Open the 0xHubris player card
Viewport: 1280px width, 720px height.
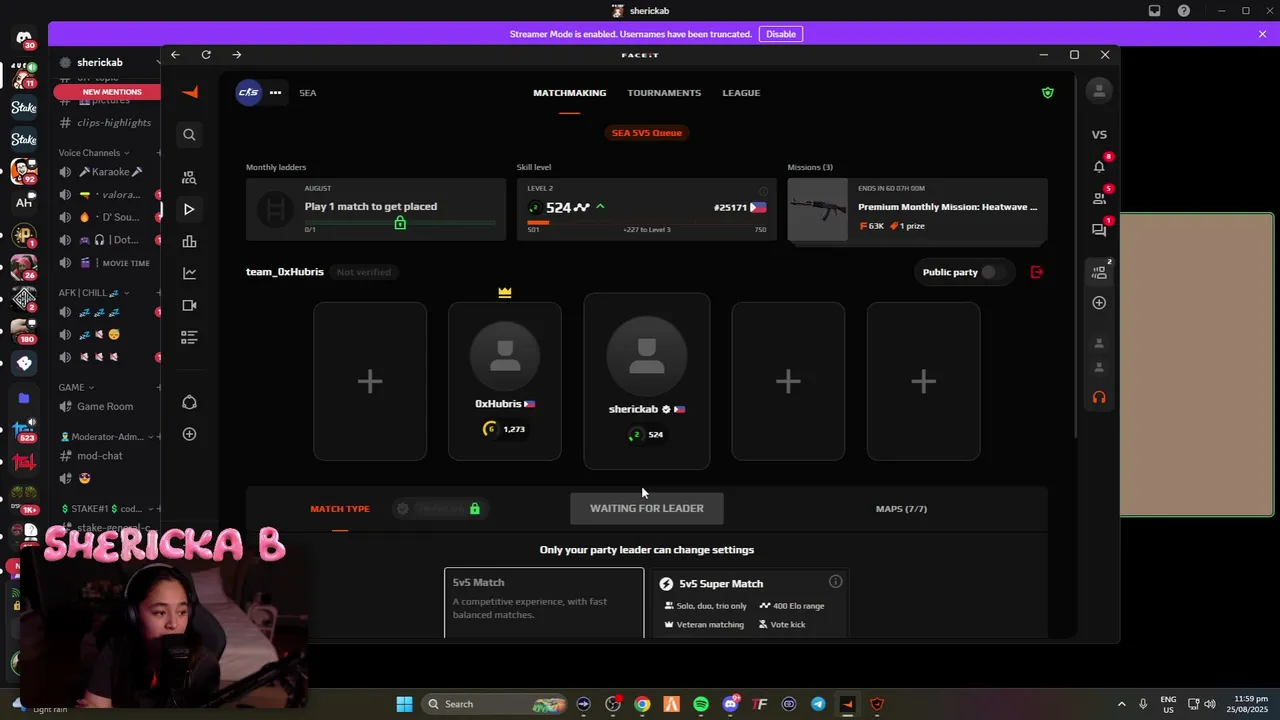pyautogui.click(x=505, y=381)
